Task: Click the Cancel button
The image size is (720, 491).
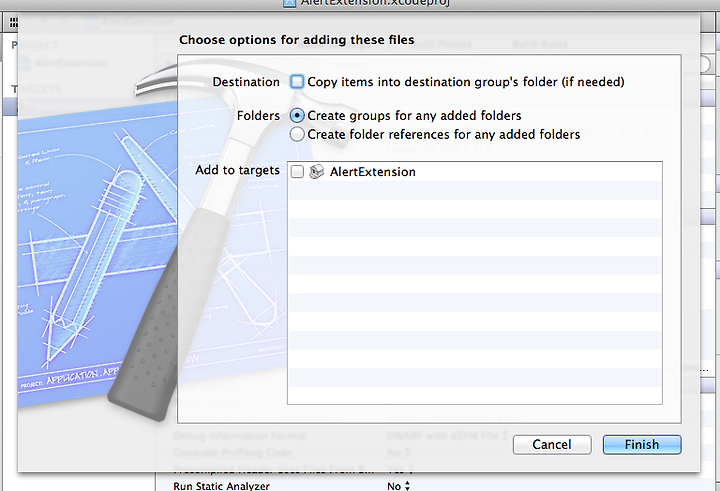Action: 552,445
